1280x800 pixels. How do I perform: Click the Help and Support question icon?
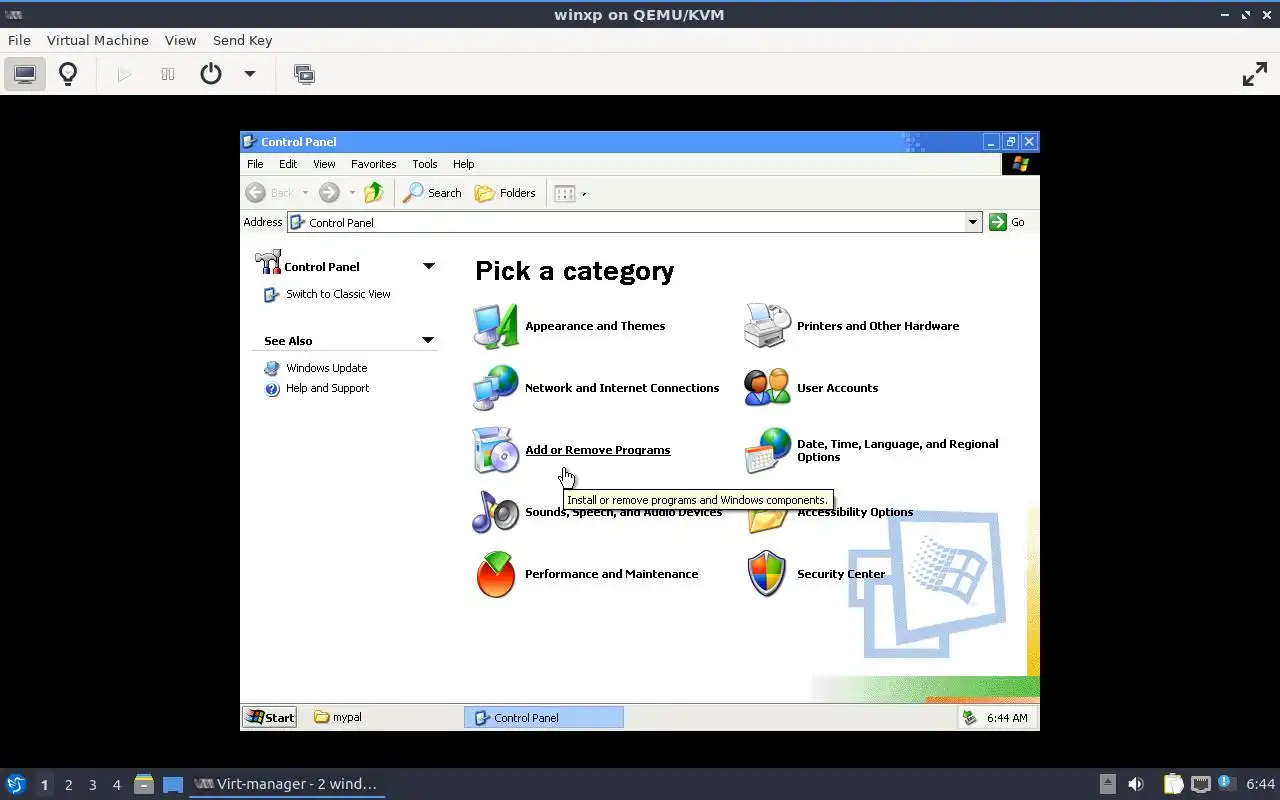click(272, 389)
